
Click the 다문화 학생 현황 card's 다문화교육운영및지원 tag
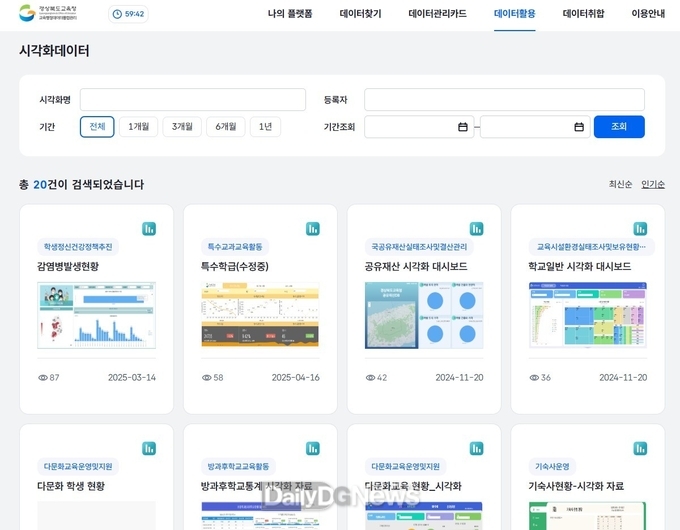(78, 467)
